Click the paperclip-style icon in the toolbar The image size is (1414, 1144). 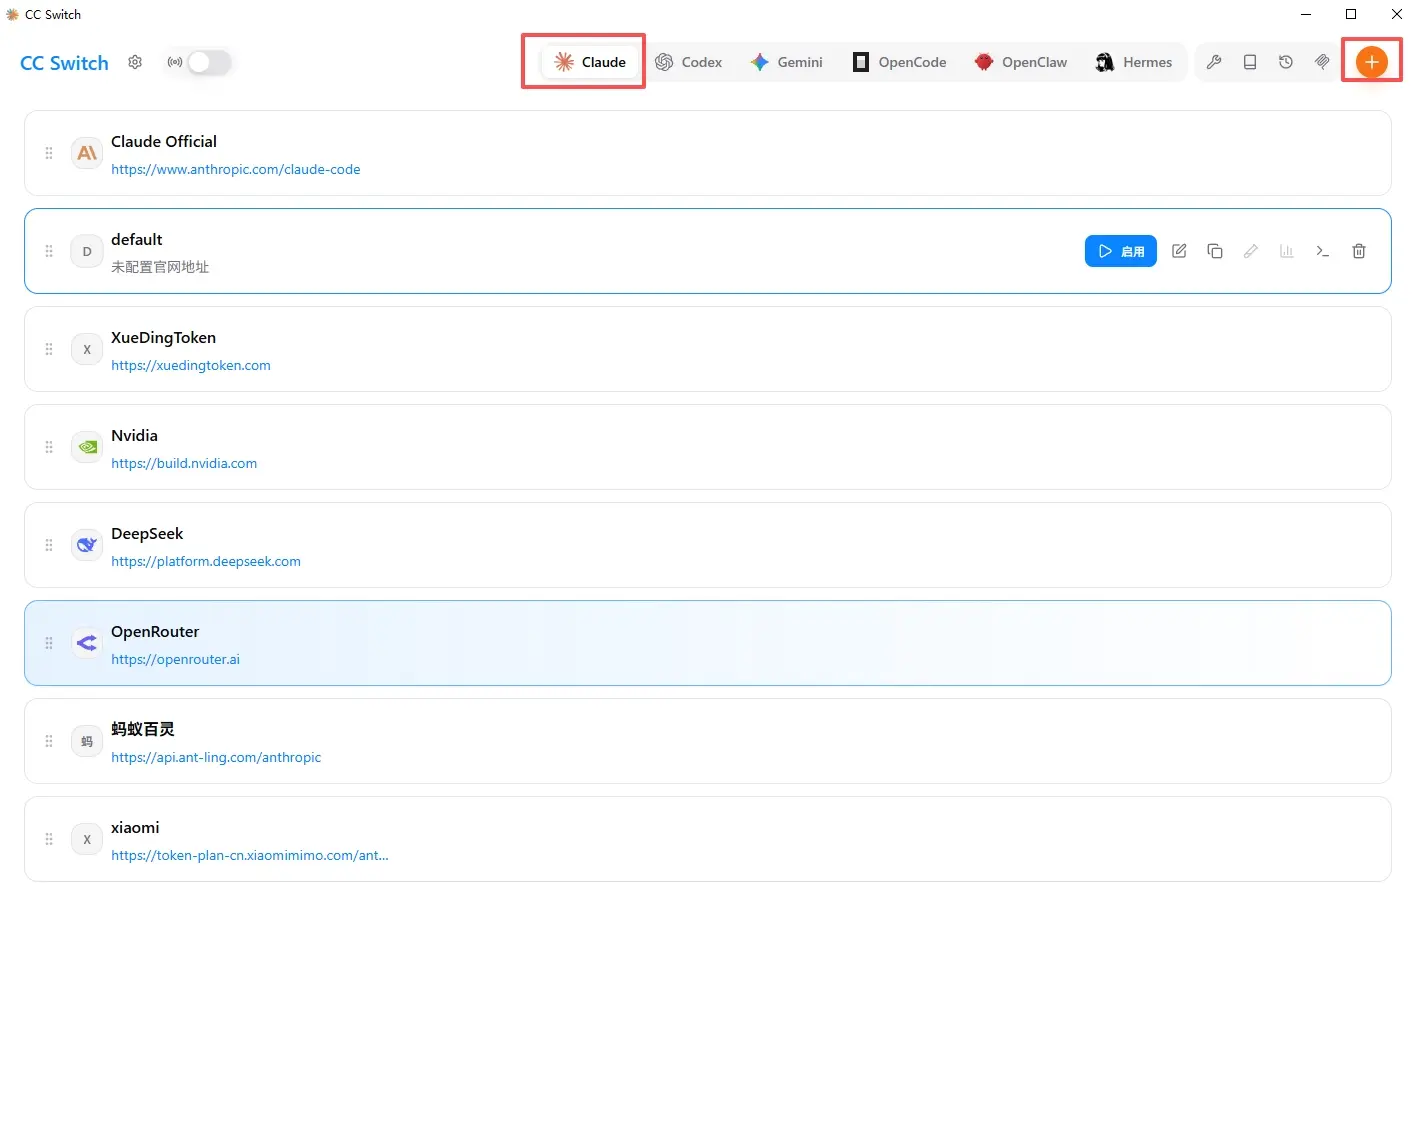(x=1322, y=62)
